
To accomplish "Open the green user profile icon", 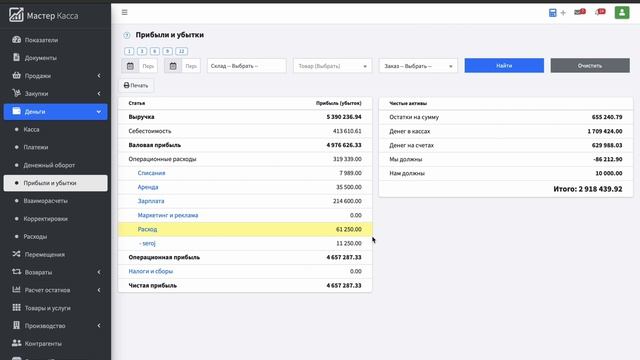I will (x=622, y=13).
